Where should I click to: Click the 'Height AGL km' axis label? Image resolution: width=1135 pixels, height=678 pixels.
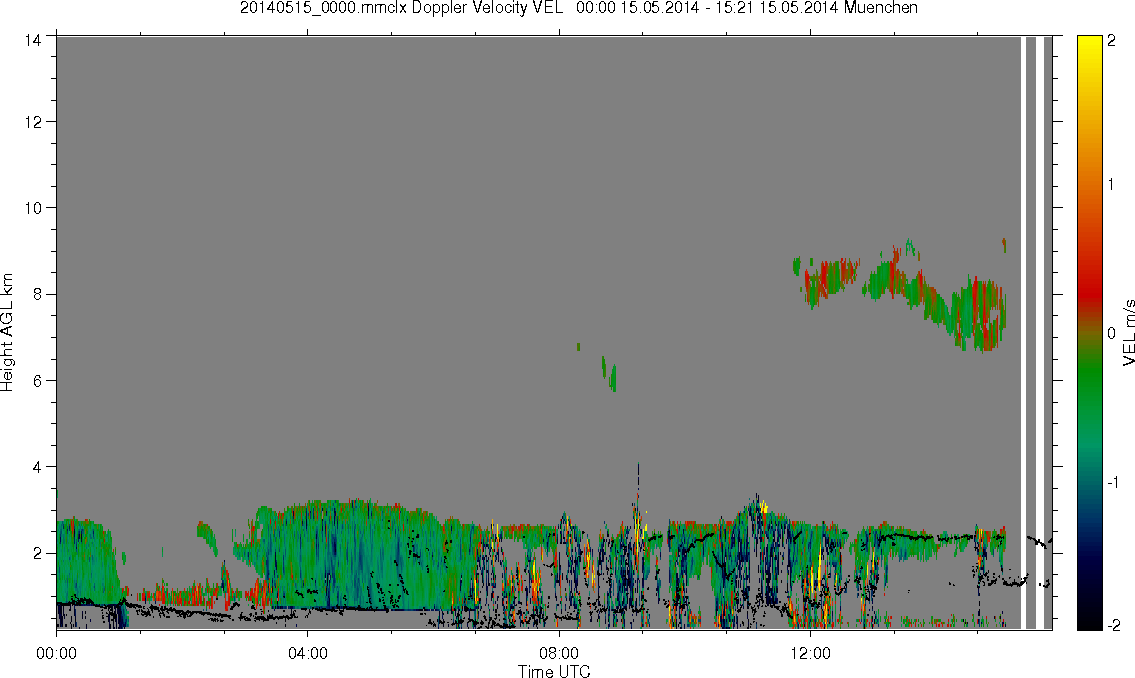[x=7, y=332]
